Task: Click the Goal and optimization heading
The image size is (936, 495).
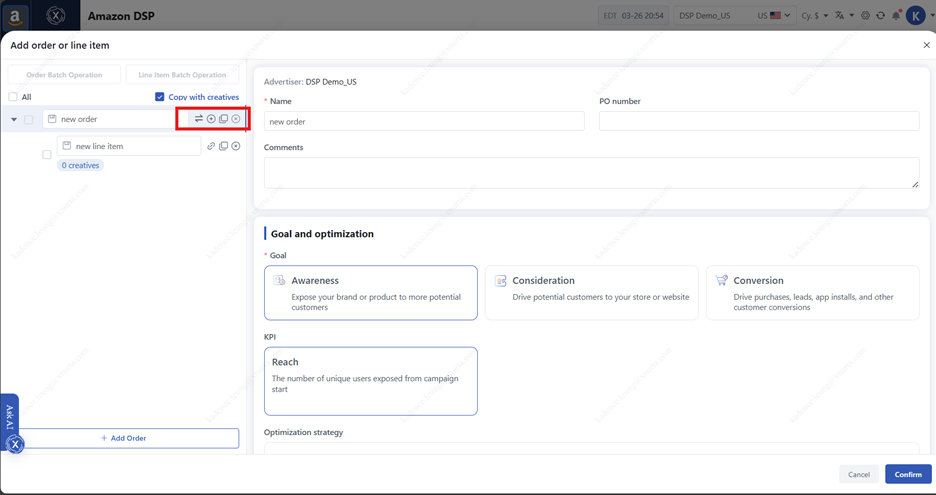Action: point(322,233)
